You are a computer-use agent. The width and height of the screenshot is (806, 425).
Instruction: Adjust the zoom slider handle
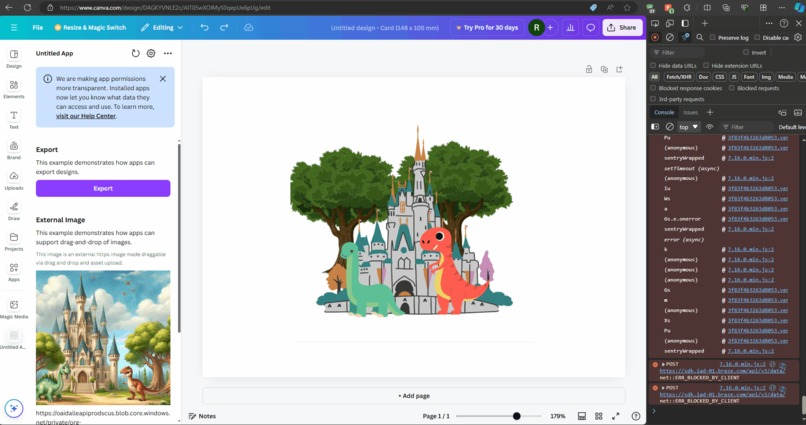(x=516, y=416)
